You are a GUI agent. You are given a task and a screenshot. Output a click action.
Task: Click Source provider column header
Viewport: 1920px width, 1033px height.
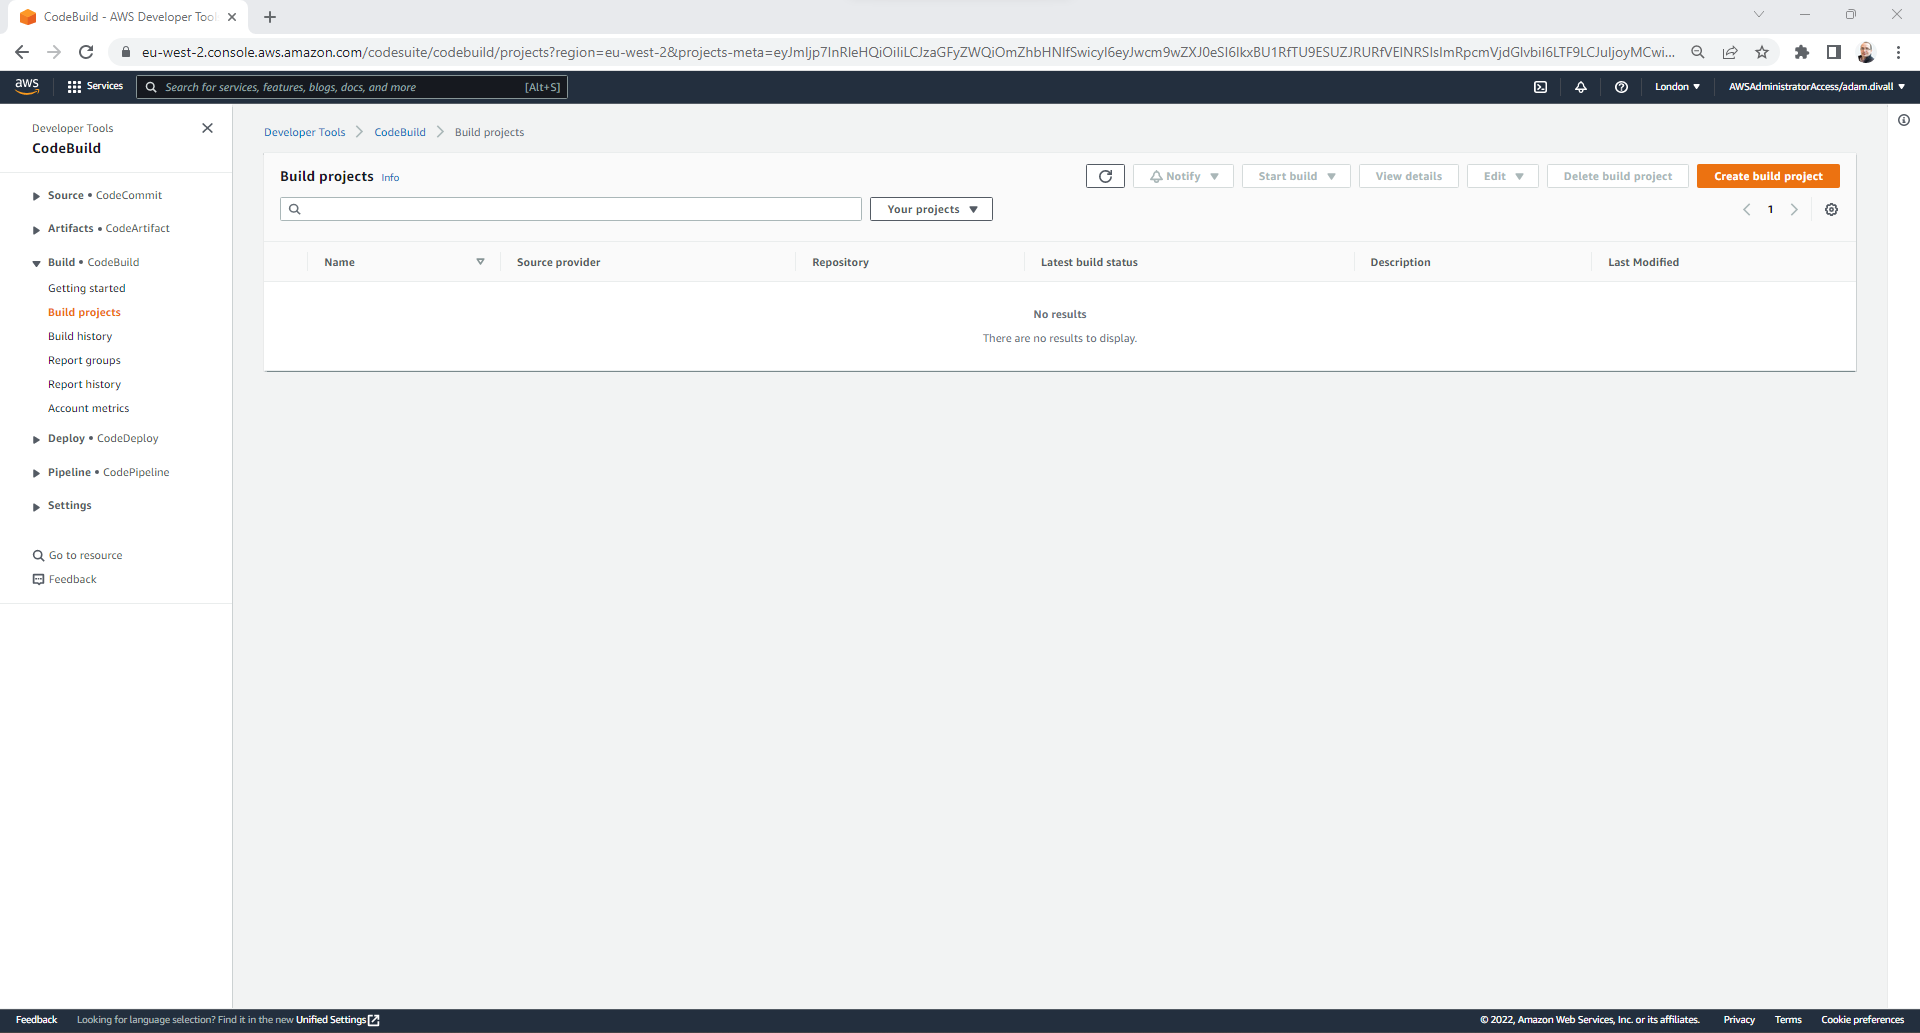point(558,262)
